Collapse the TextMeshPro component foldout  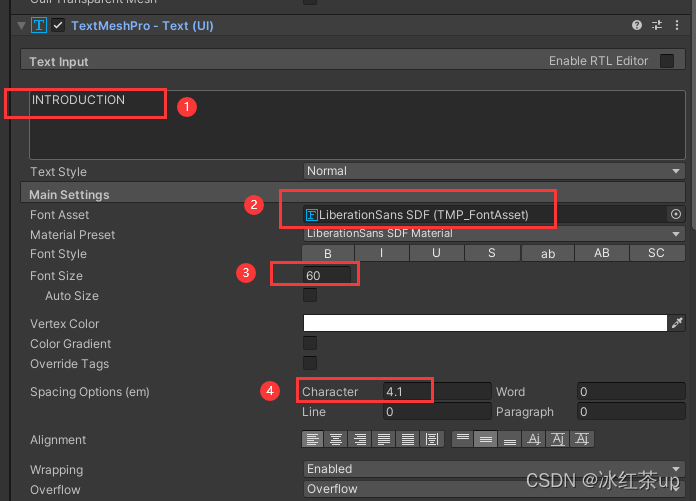pyautogui.click(x=21, y=26)
